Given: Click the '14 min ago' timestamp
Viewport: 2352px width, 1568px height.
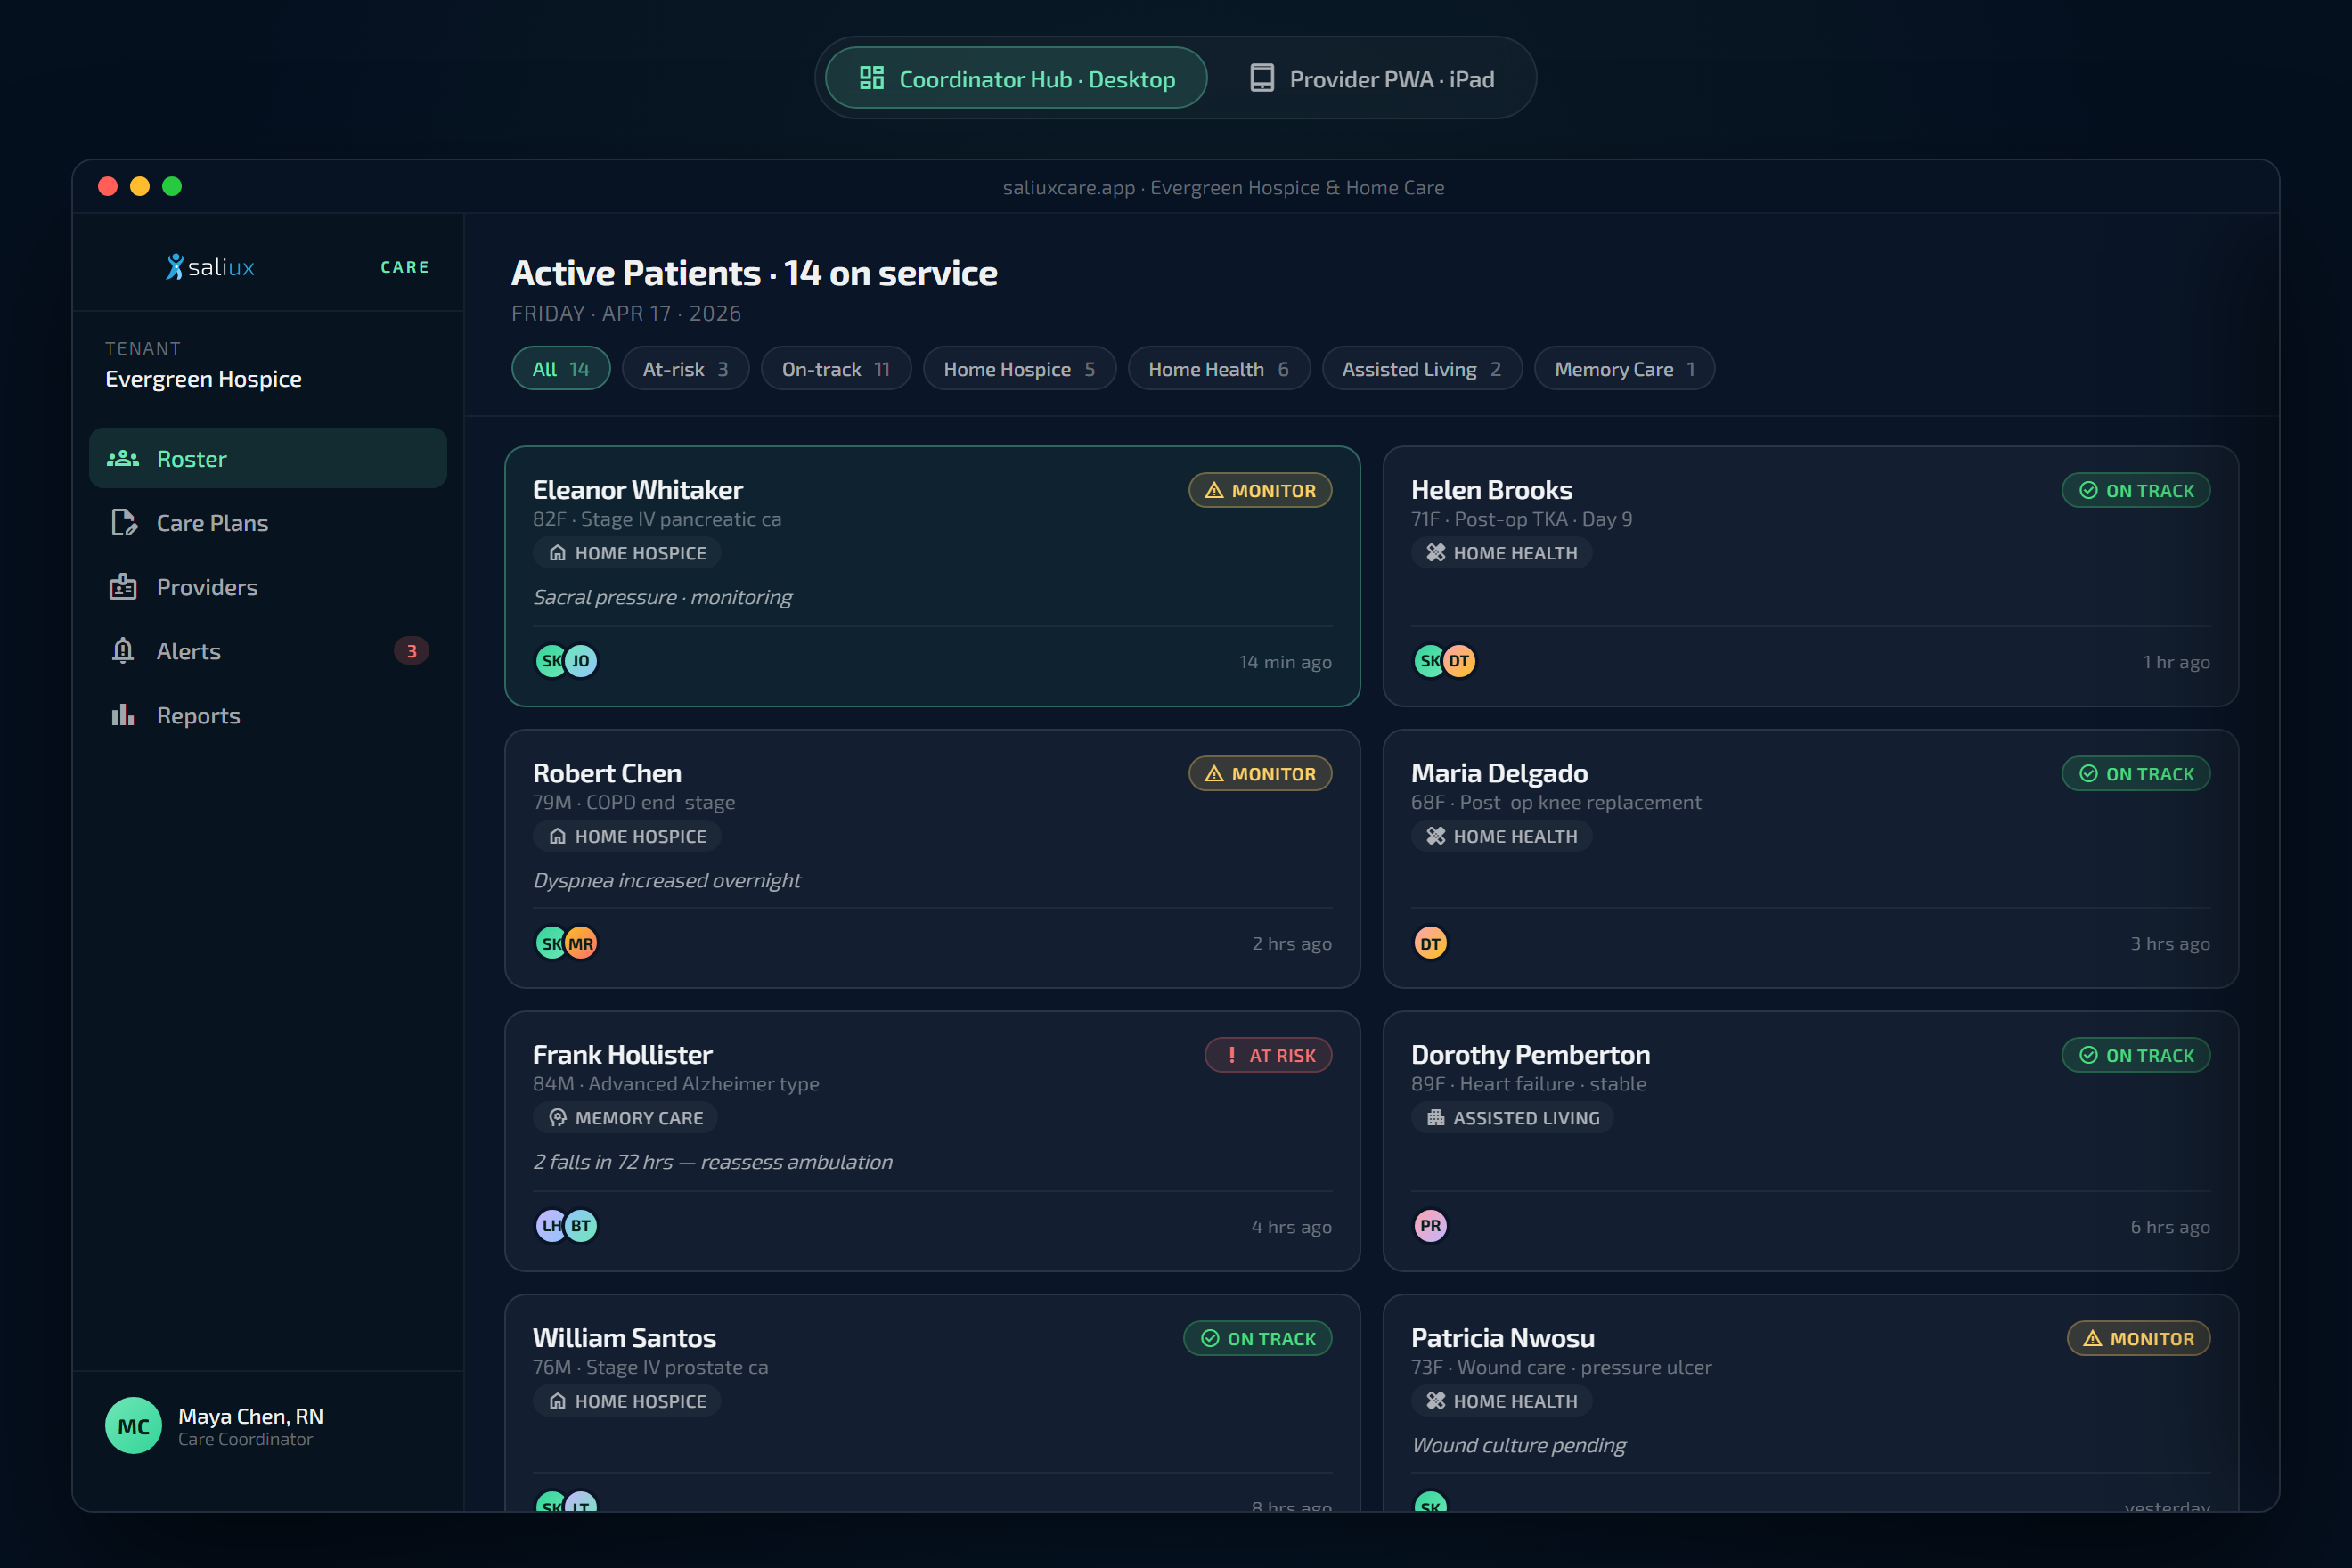Looking at the screenshot, I should (1285, 662).
